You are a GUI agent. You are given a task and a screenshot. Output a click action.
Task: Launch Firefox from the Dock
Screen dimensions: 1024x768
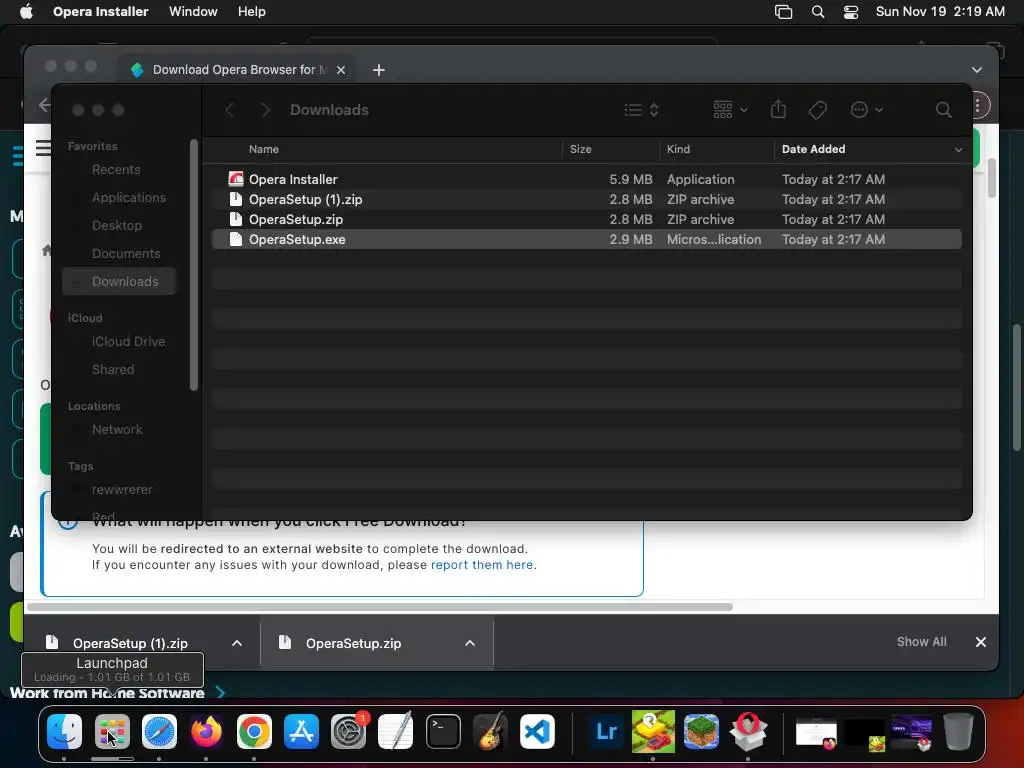206,731
